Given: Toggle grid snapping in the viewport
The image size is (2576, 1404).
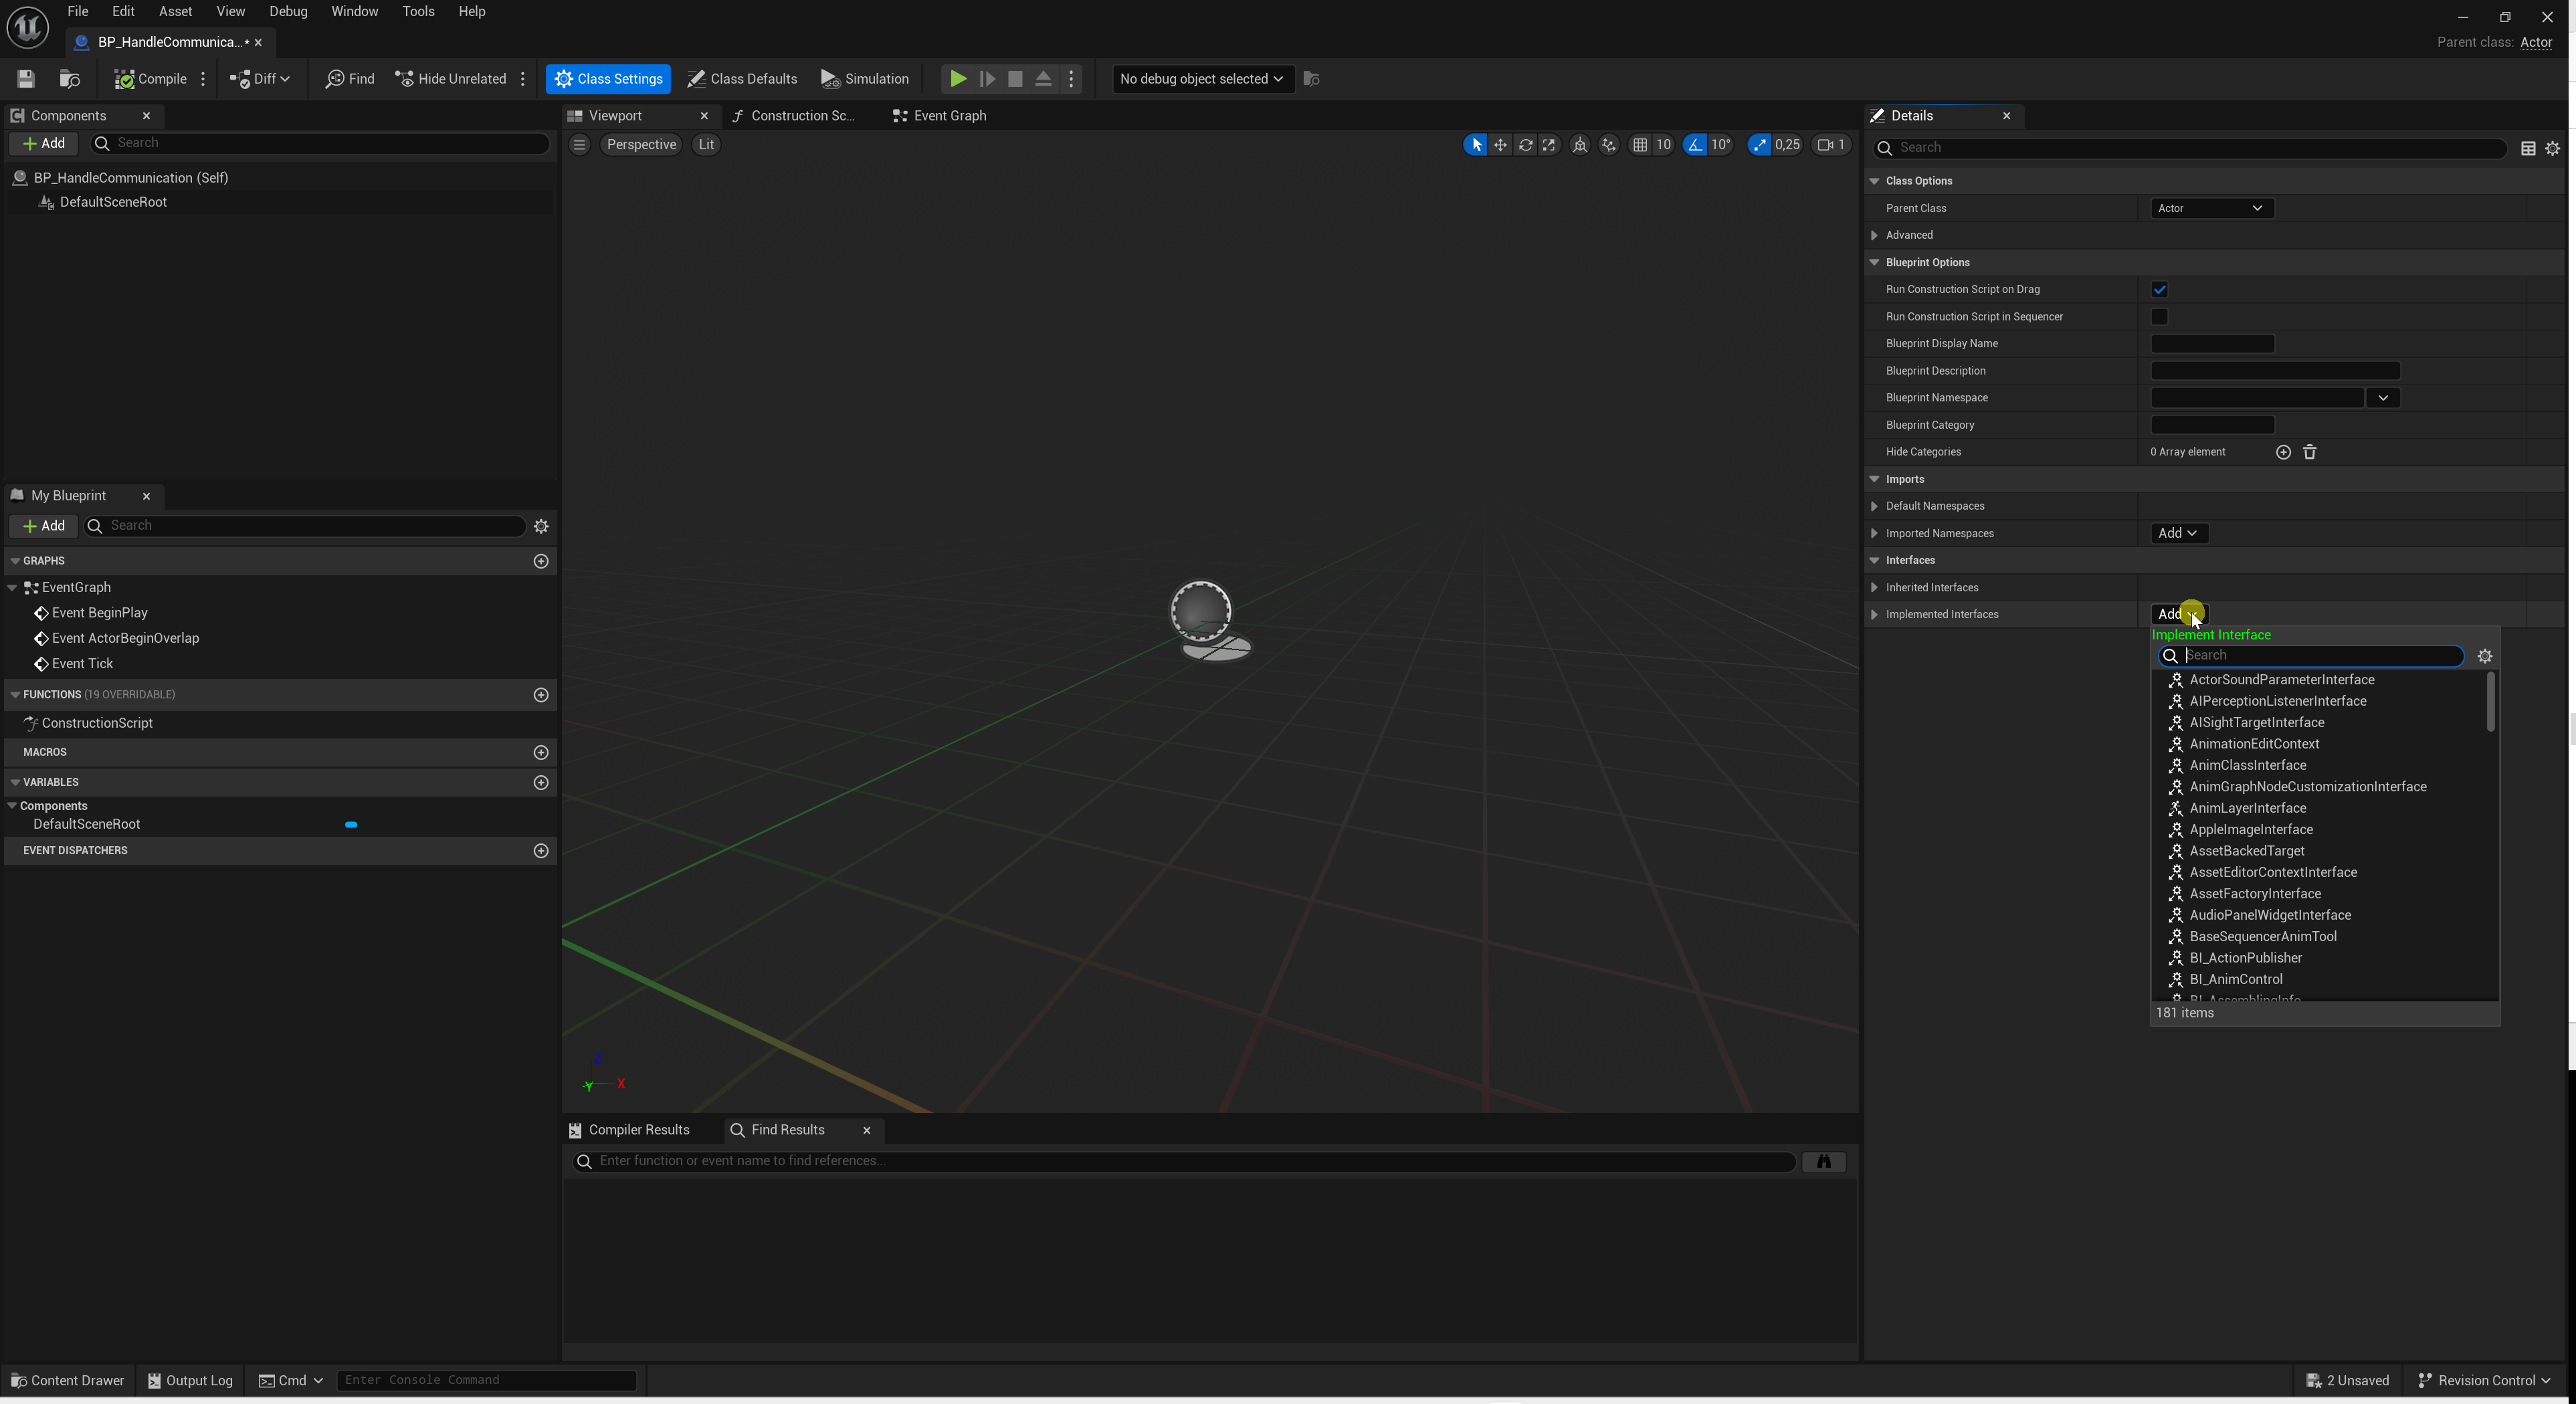Looking at the screenshot, I should click(x=1640, y=145).
